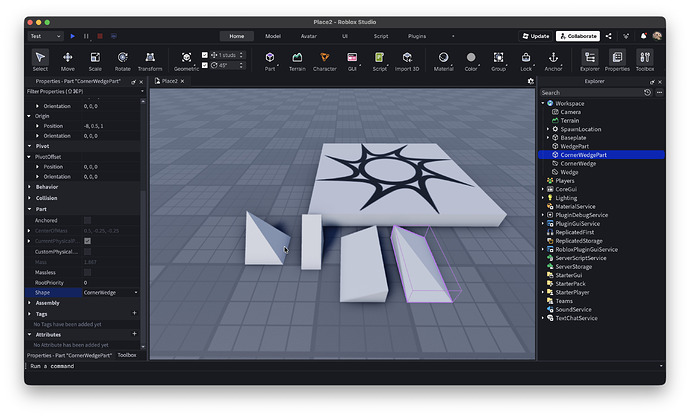Click Explorer search history icon
This screenshot has height=416, width=690.
click(647, 92)
